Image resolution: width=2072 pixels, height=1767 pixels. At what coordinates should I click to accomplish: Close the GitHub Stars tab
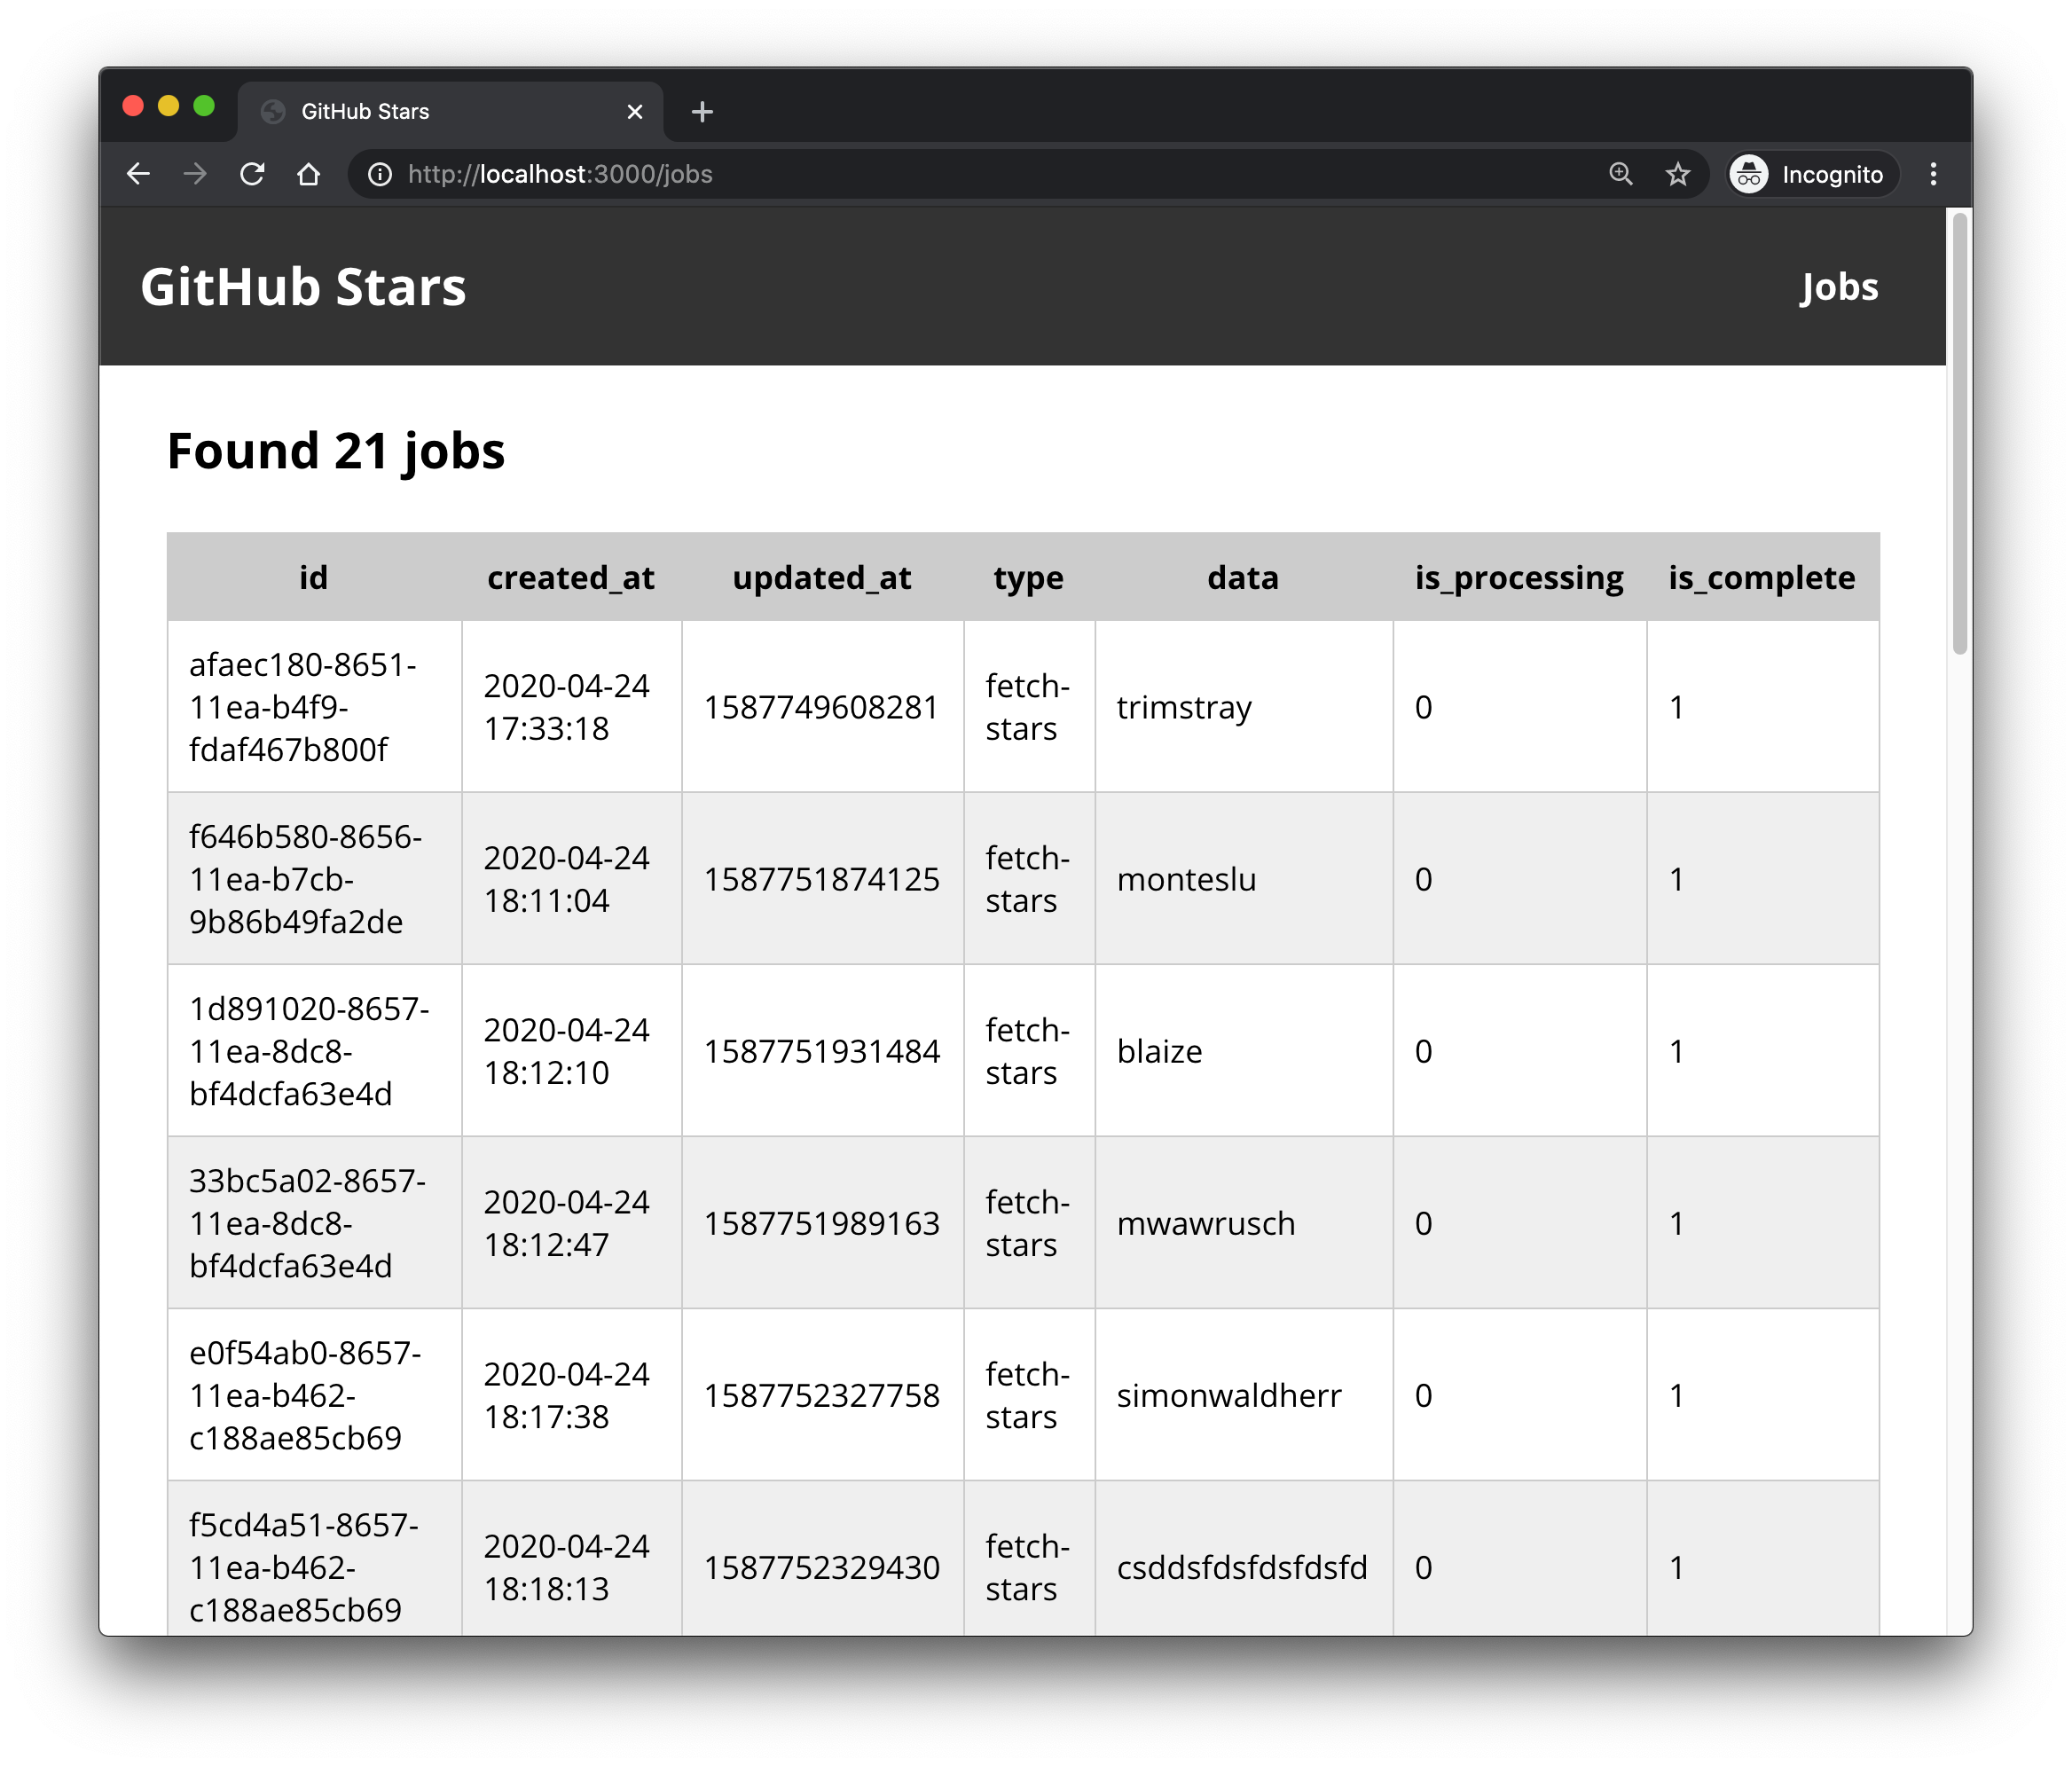click(634, 112)
